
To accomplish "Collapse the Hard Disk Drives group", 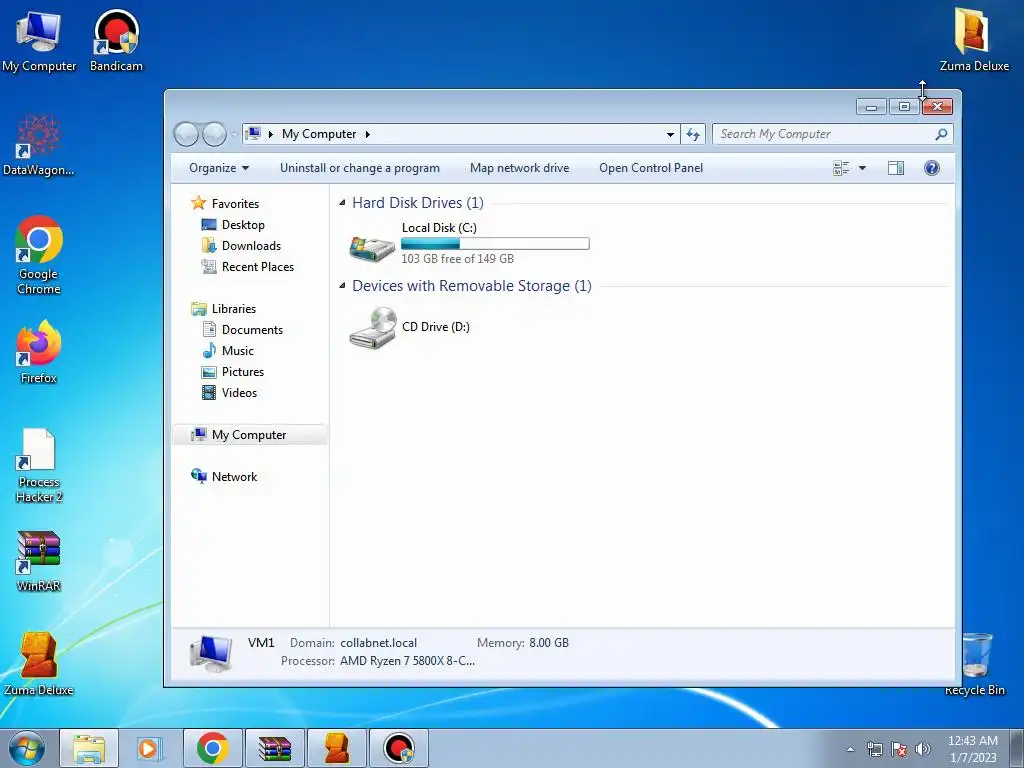I will coord(342,203).
